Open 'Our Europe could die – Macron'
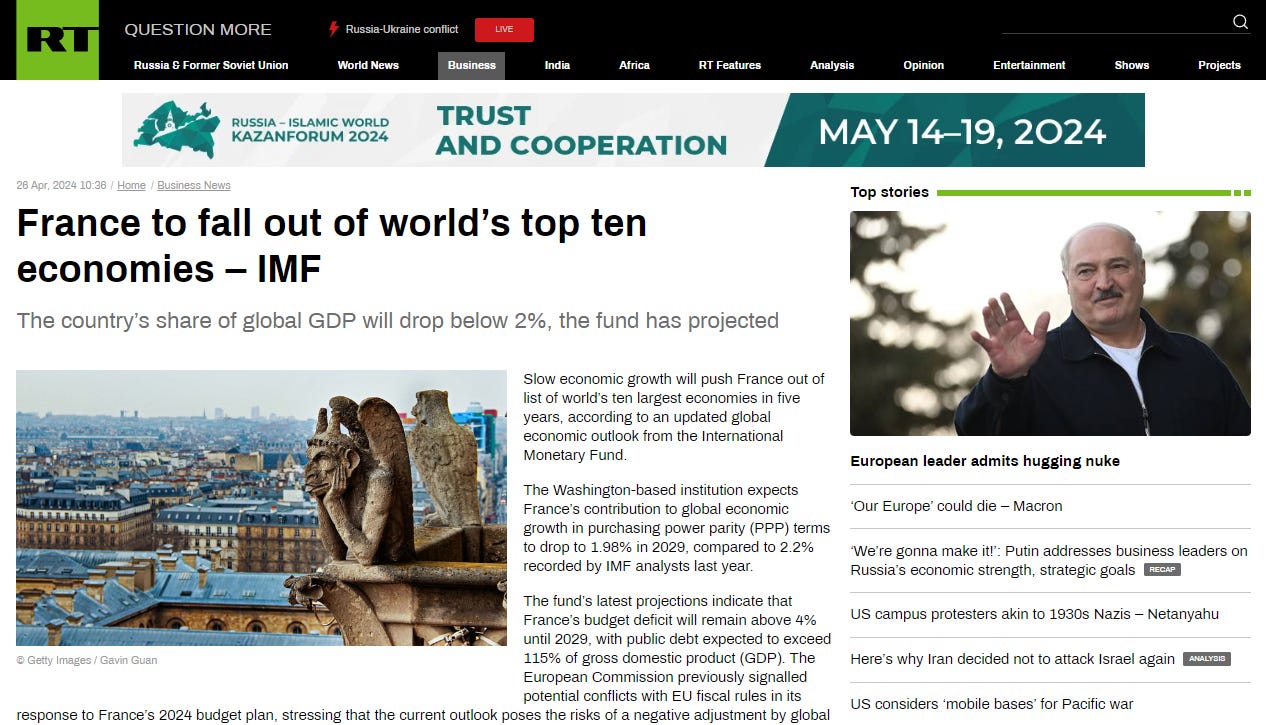The width and height of the screenshot is (1266, 725). (956, 506)
